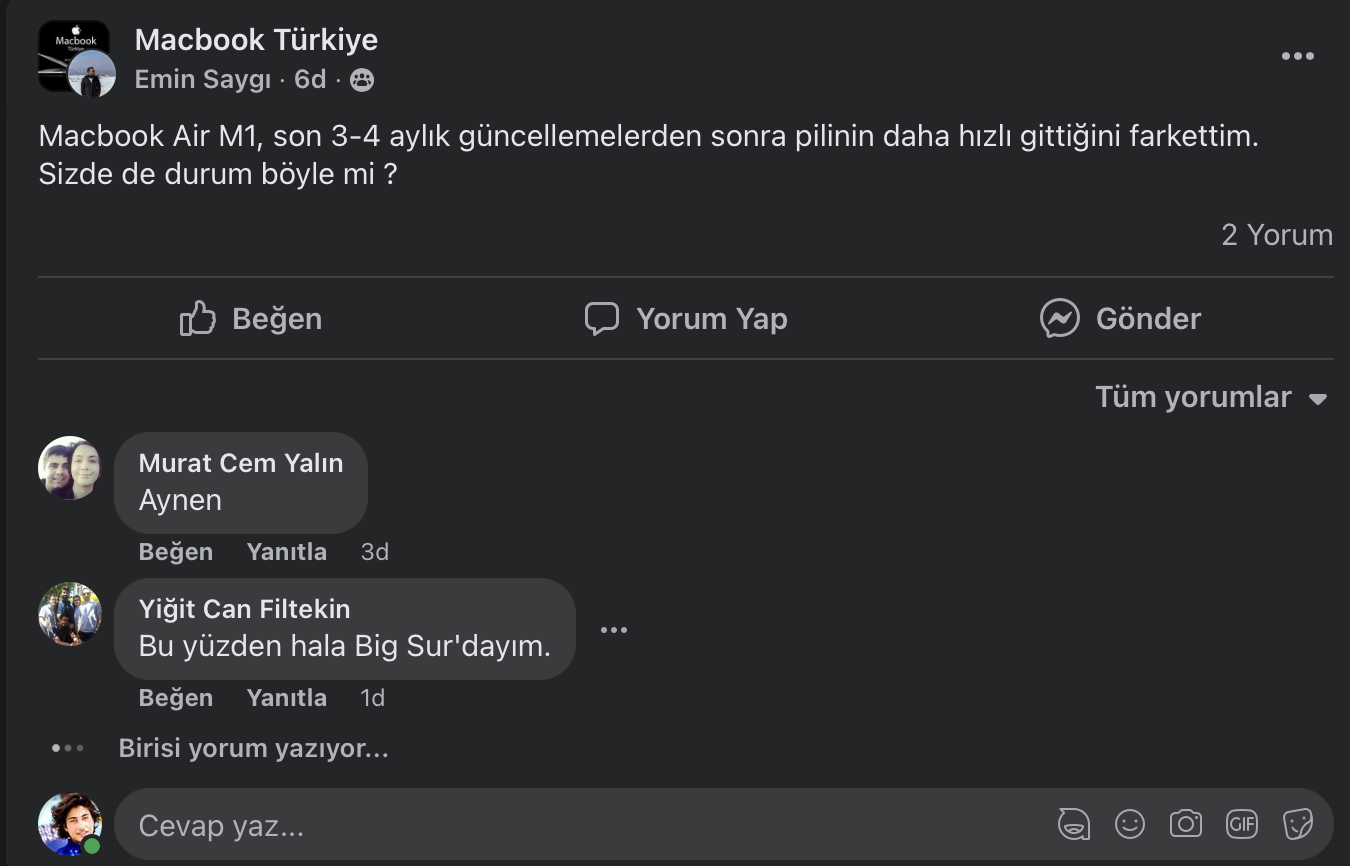Like the post with Beğen button

(251, 319)
